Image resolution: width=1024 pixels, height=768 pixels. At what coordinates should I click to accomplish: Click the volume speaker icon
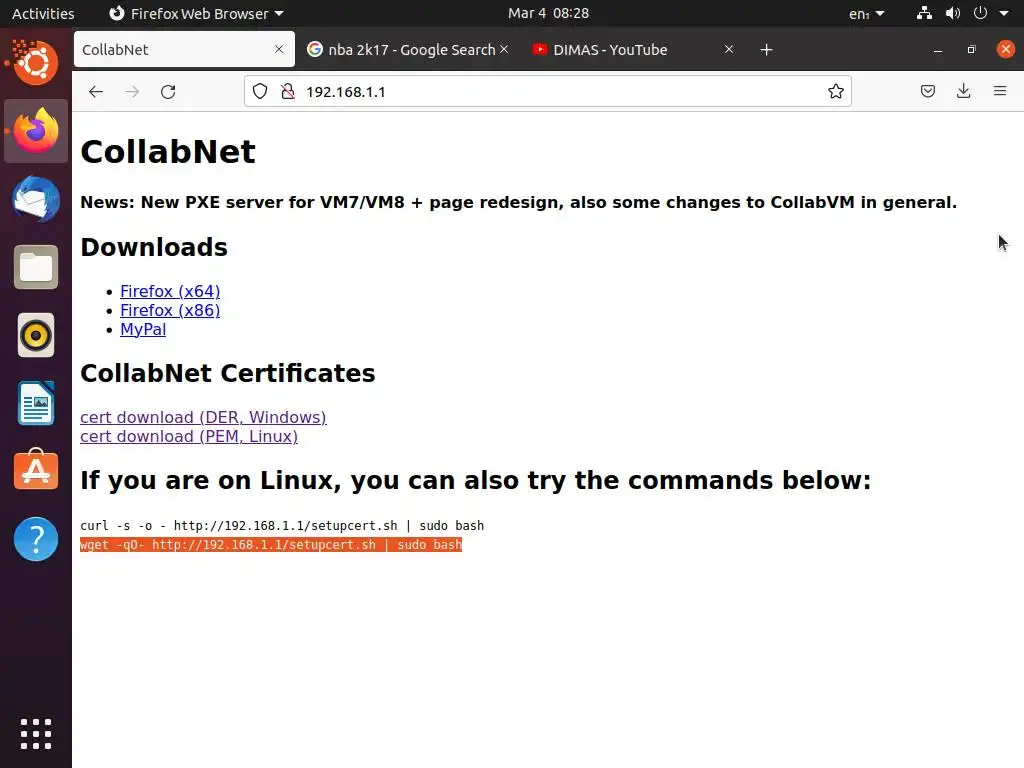tap(953, 13)
